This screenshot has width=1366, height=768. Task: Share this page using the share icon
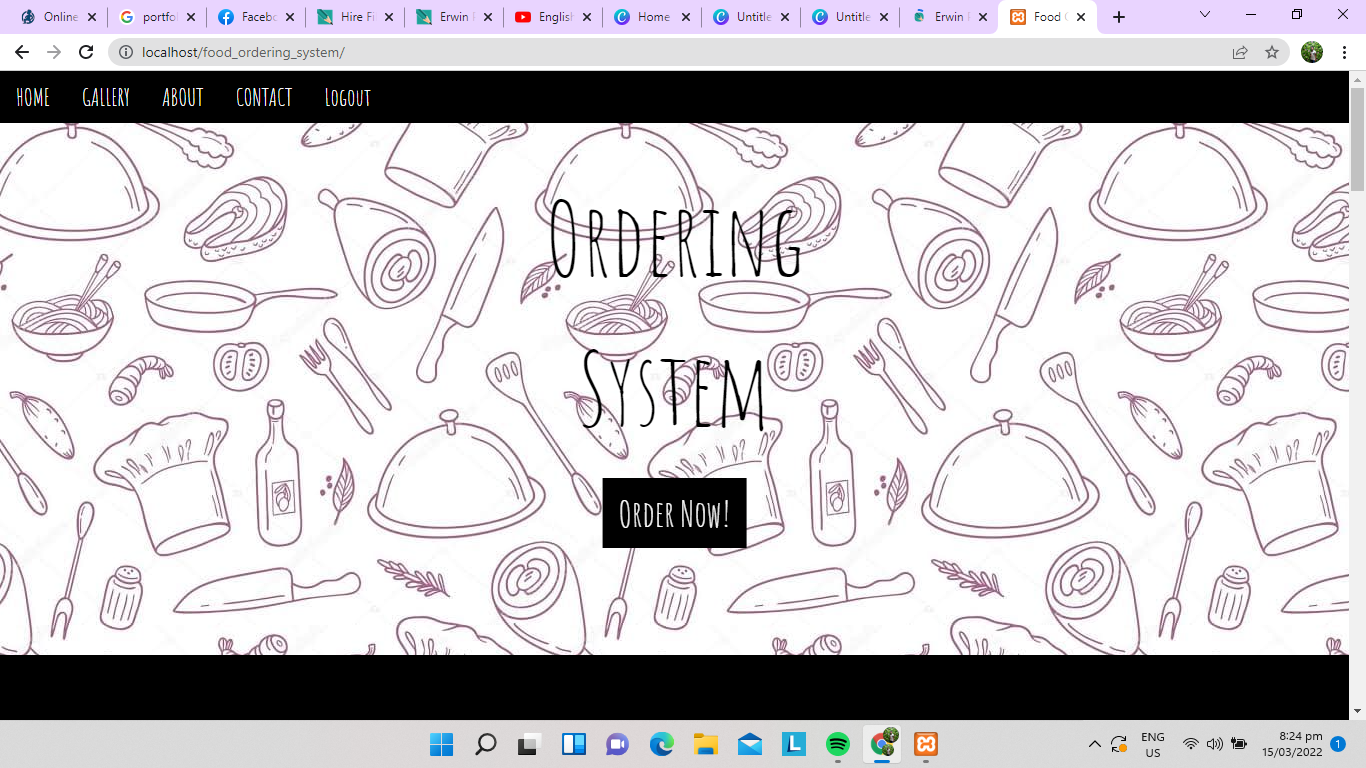point(1240,52)
